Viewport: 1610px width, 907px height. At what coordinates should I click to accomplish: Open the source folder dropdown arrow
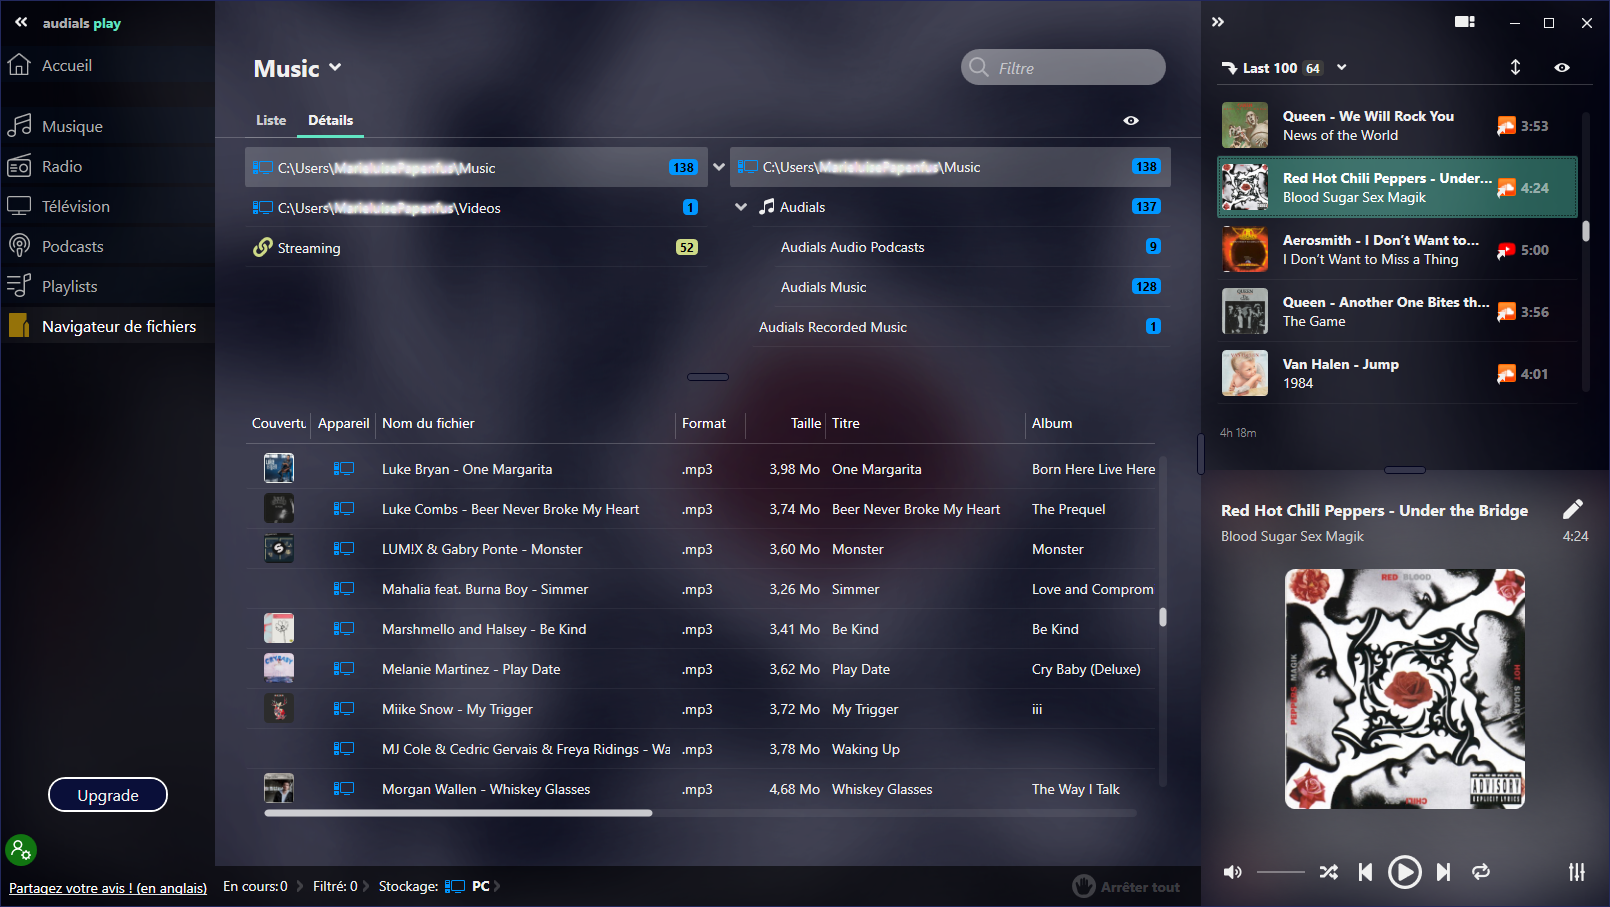(718, 167)
